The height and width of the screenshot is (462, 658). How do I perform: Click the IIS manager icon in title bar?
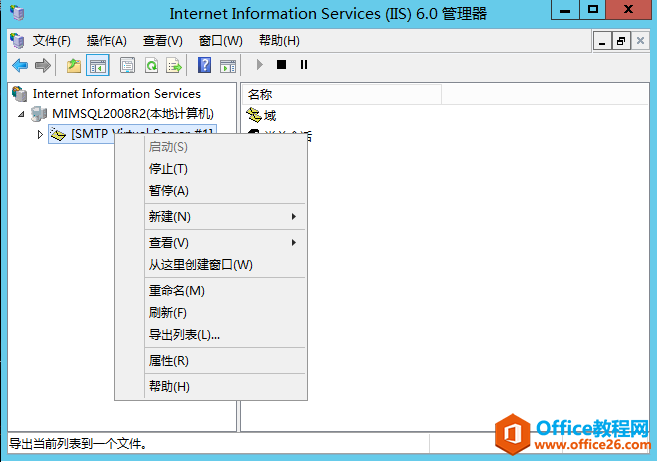point(17,13)
